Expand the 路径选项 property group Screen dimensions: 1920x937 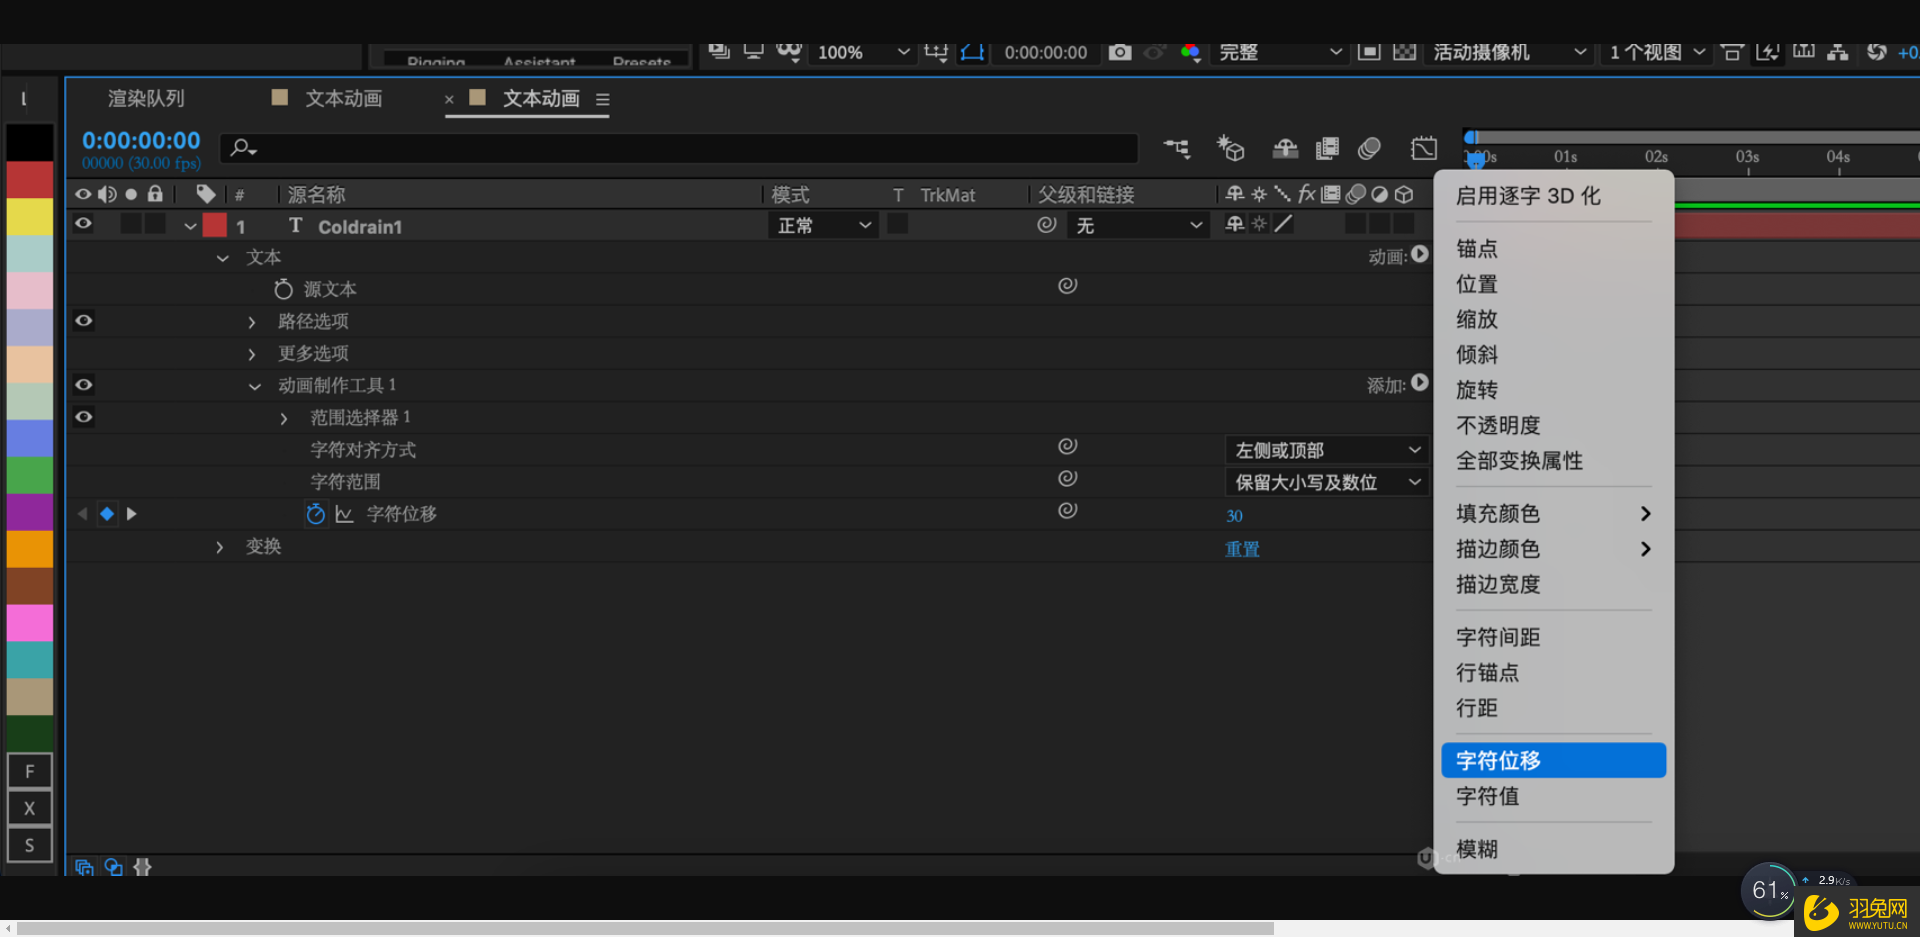click(251, 321)
